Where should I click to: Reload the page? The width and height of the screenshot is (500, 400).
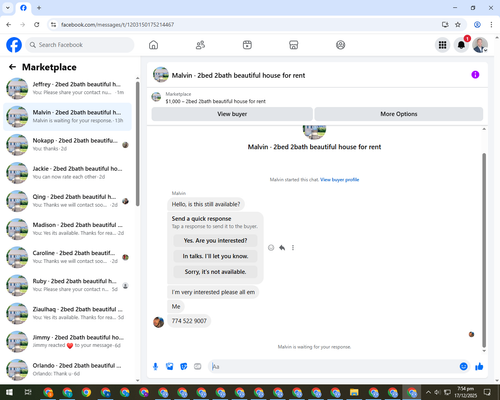pos(37,24)
